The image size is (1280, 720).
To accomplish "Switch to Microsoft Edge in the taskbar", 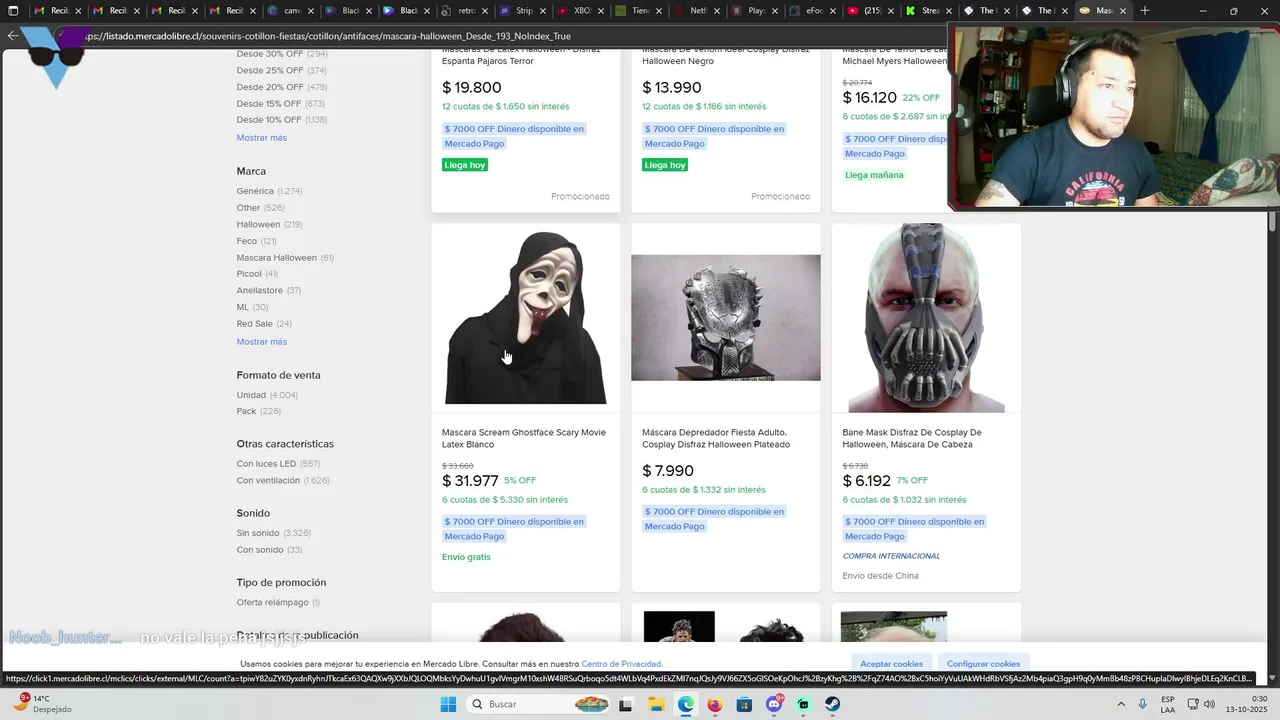I will [x=685, y=704].
